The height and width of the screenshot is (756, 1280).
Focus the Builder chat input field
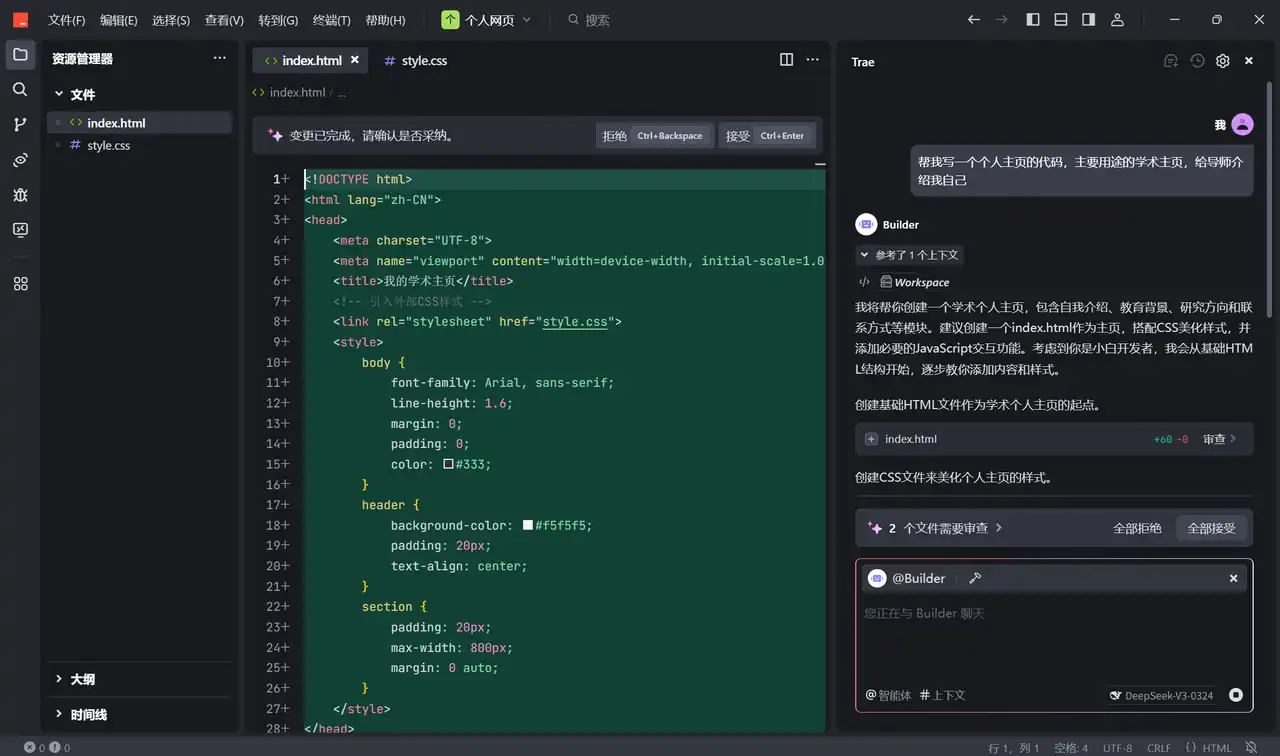click(1054, 635)
